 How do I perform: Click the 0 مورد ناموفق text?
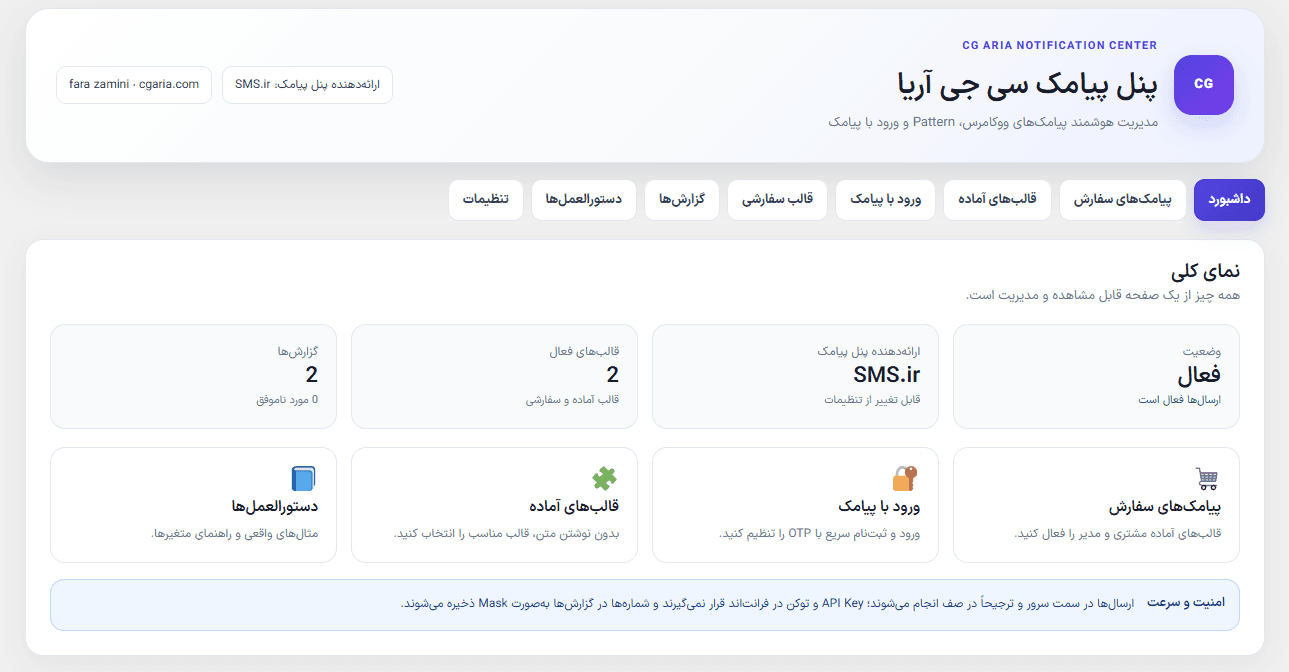coord(287,400)
